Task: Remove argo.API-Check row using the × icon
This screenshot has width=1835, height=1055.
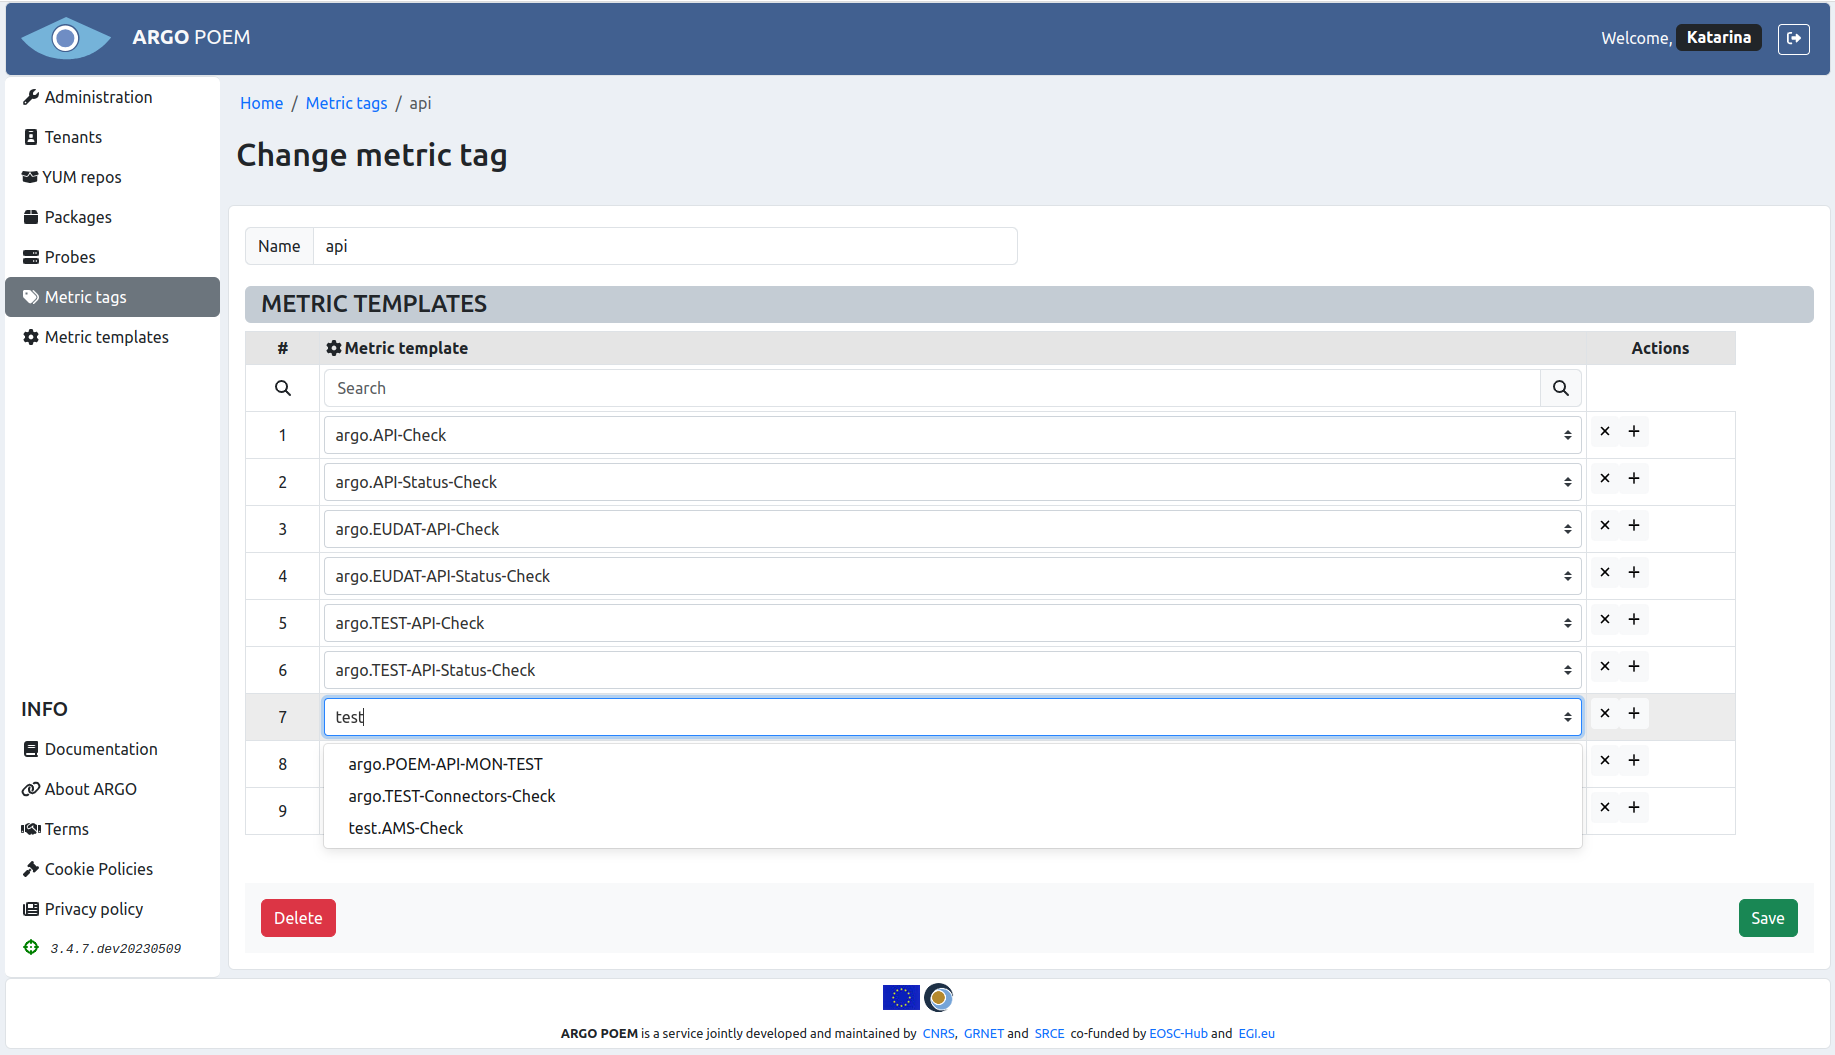Action: click(x=1604, y=431)
